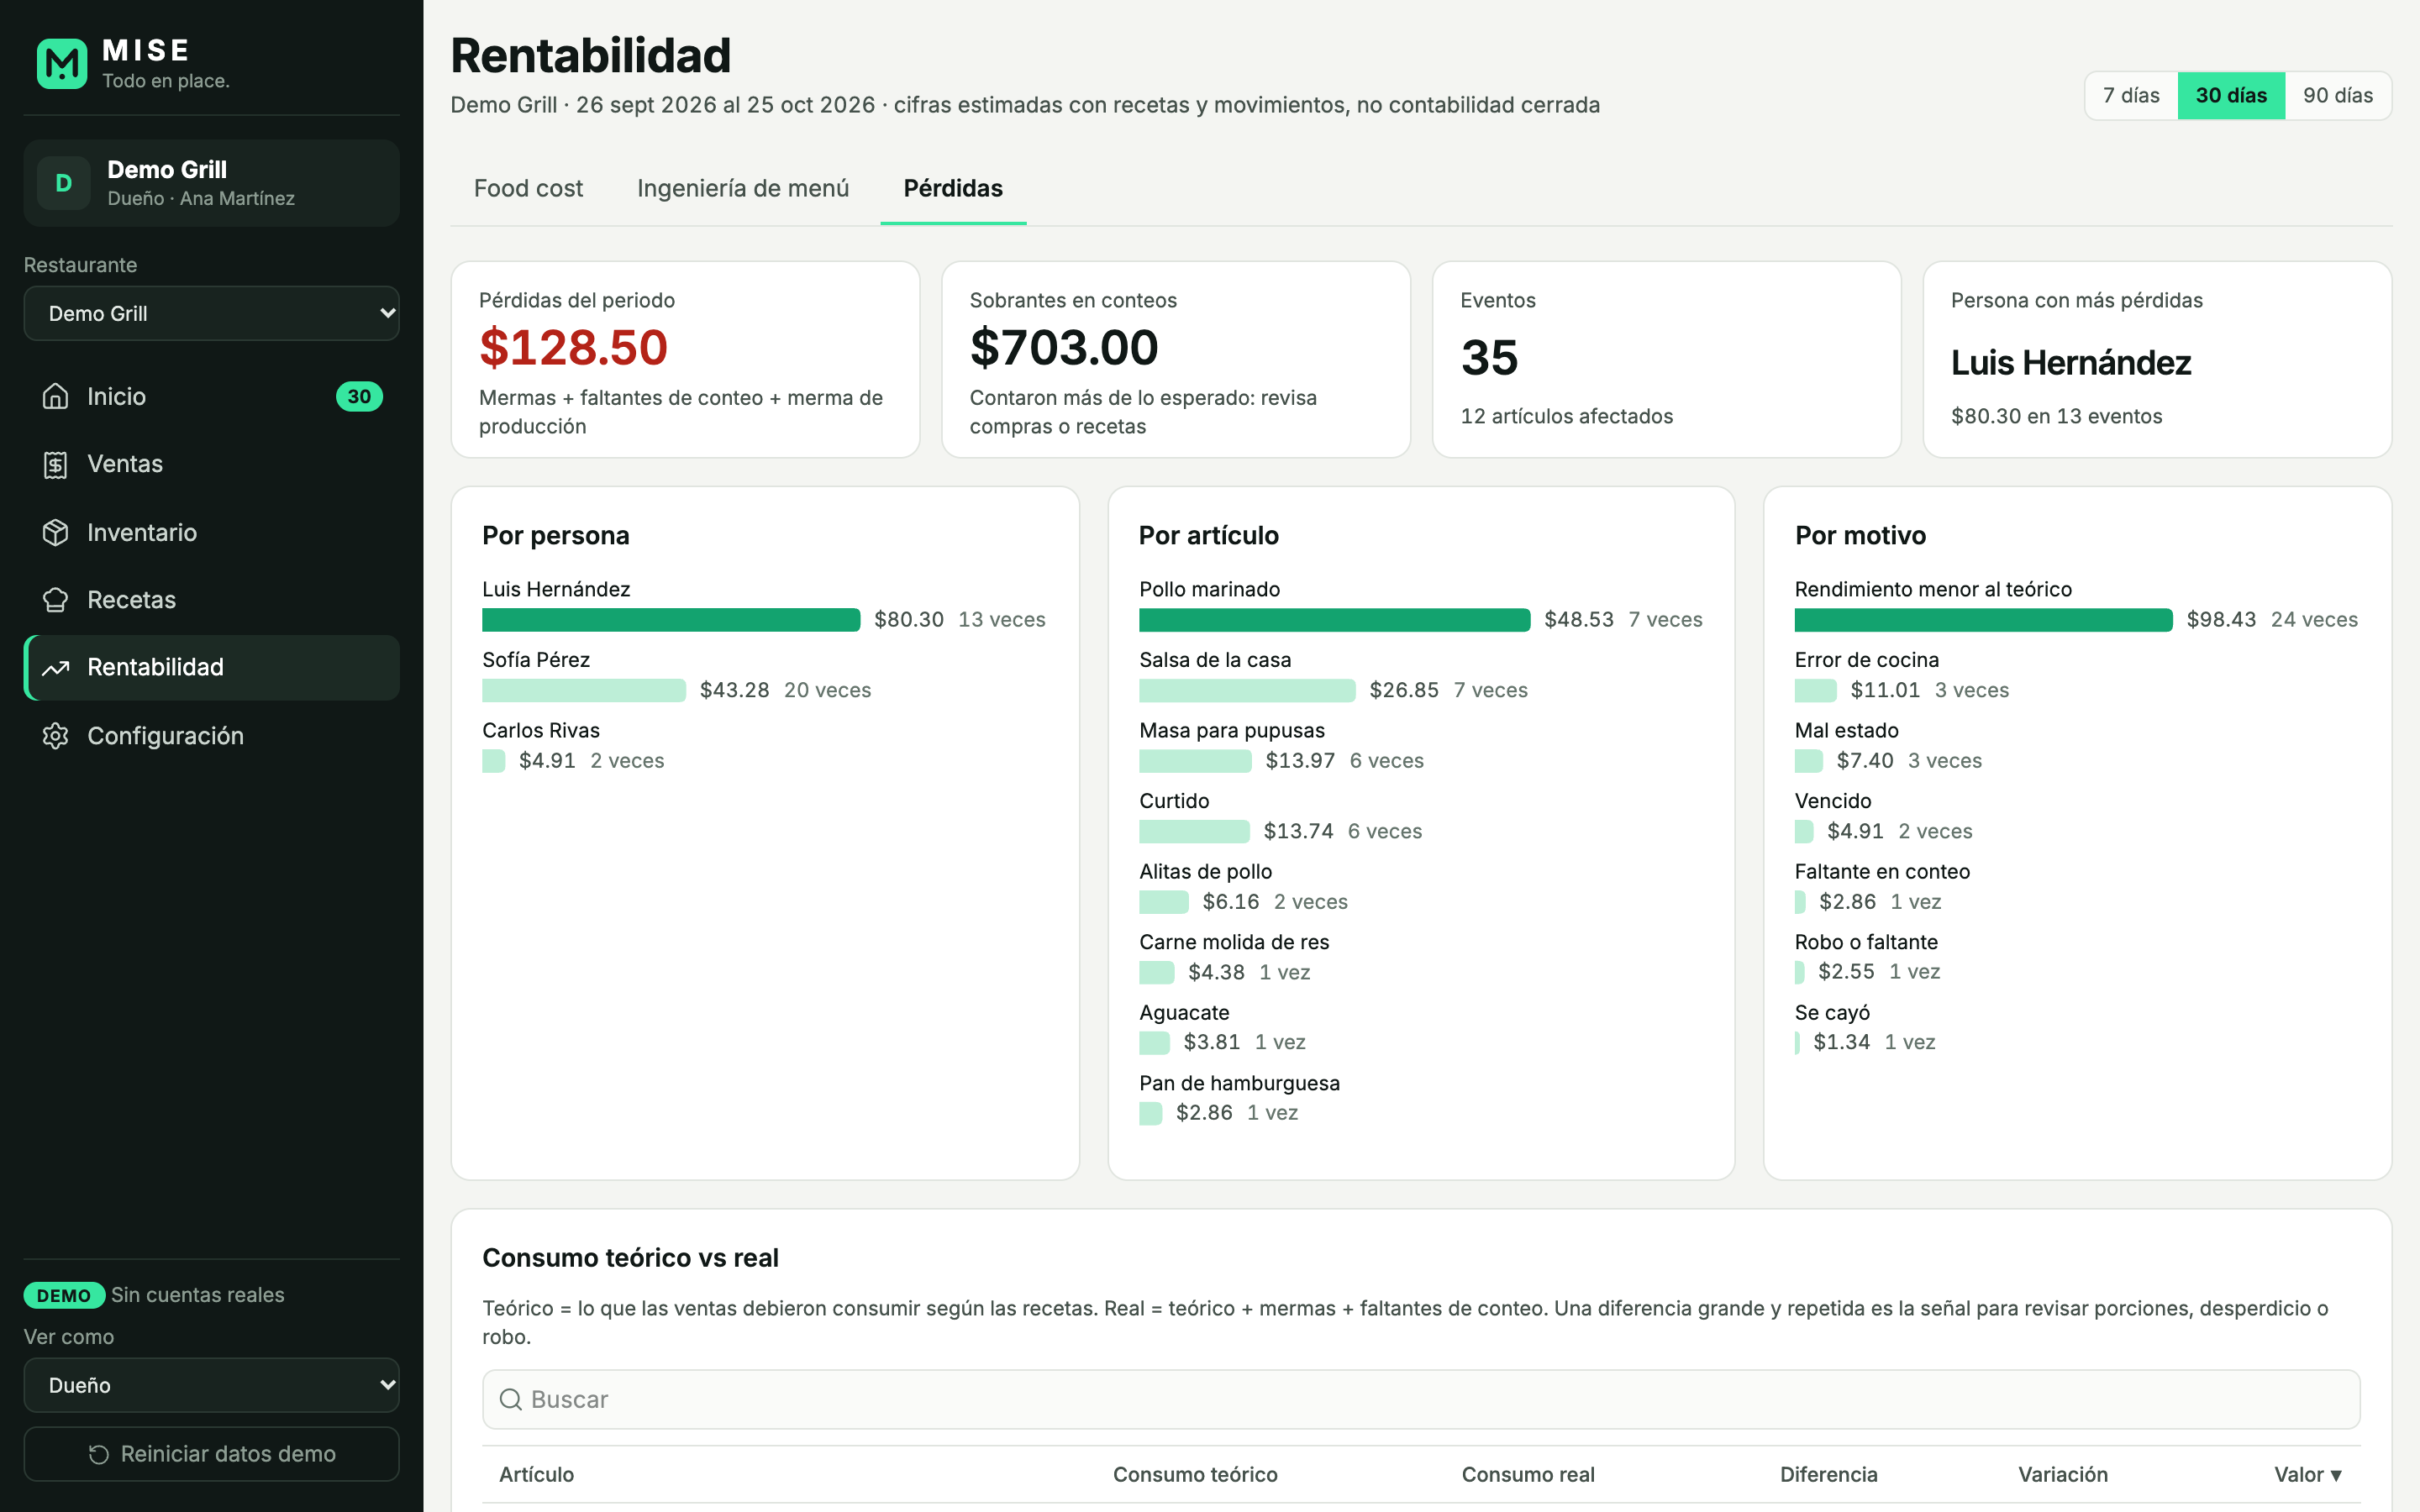Switch to the Food cost tab
This screenshot has width=2420, height=1512.
point(528,188)
